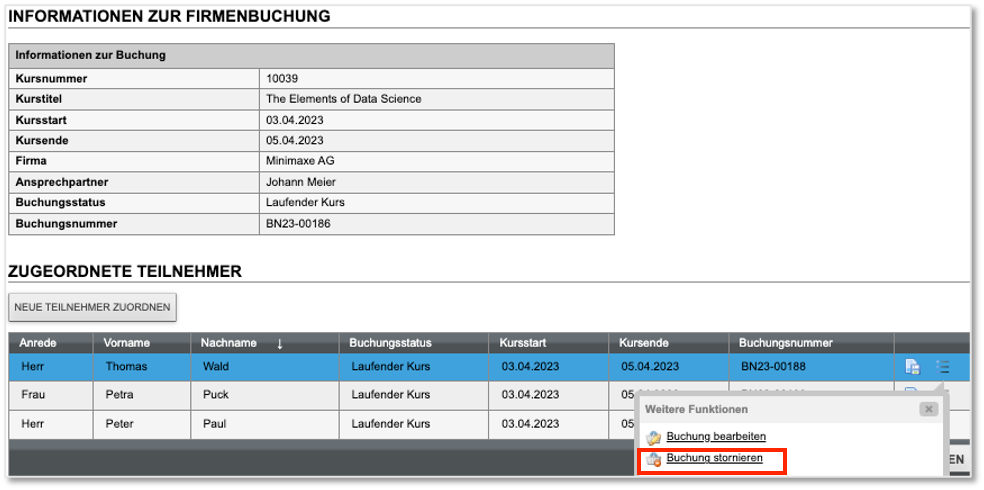
Task: Select the Petra first name cell
Action: 119,395
